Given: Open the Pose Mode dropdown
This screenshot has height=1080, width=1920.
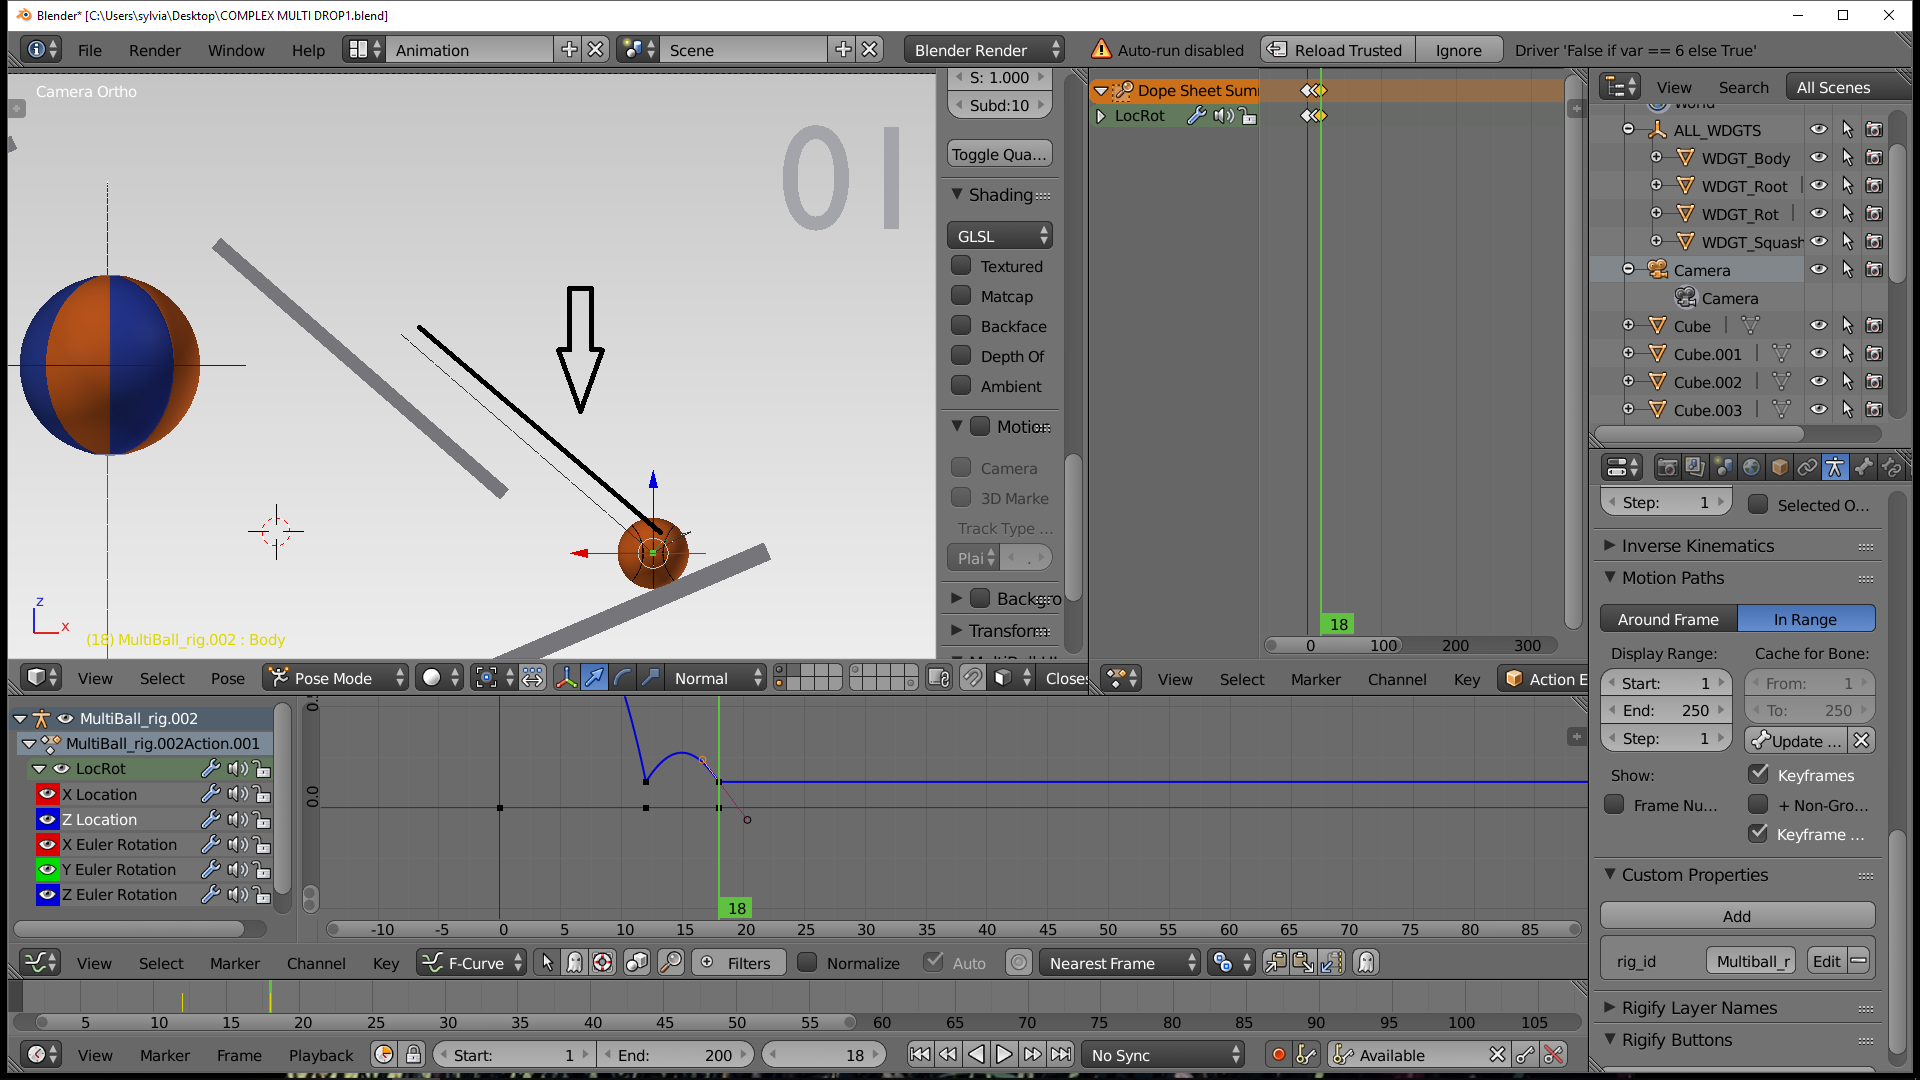Looking at the screenshot, I should pyautogui.click(x=335, y=677).
